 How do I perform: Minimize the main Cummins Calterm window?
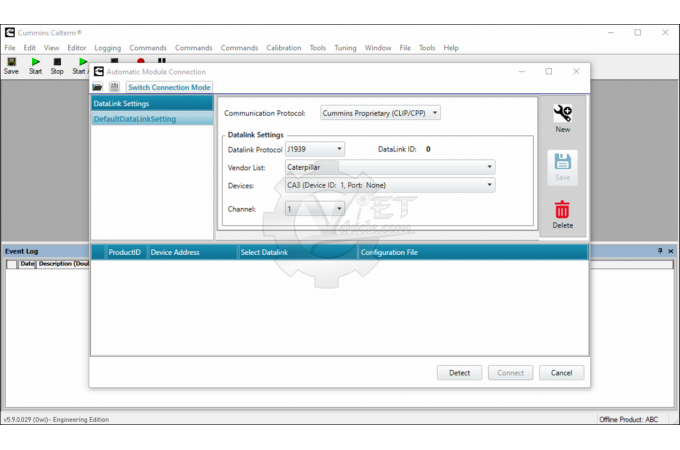coord(611,33)
